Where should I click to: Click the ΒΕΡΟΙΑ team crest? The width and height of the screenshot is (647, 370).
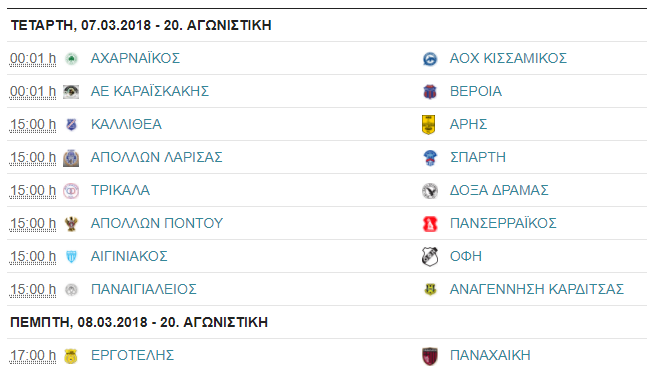[430, 92]
